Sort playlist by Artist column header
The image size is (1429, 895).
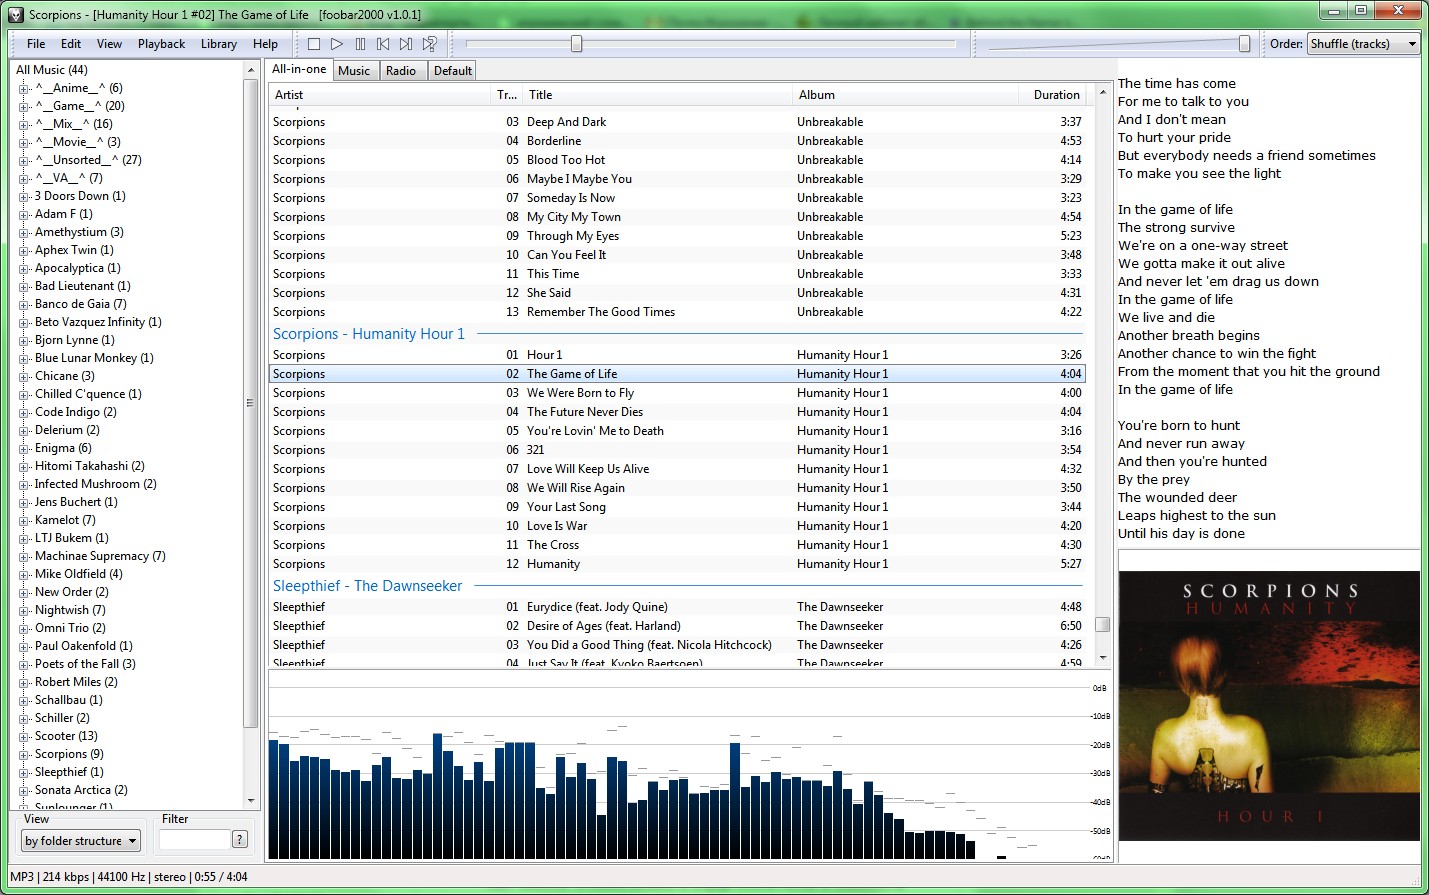tap(380, 95)
